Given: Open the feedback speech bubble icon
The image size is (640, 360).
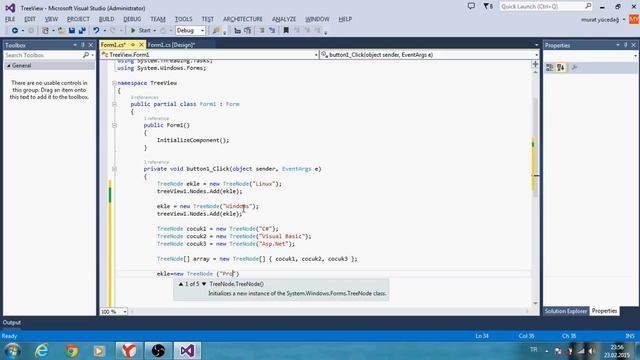Looking at the screenshot, I should 471,6.
